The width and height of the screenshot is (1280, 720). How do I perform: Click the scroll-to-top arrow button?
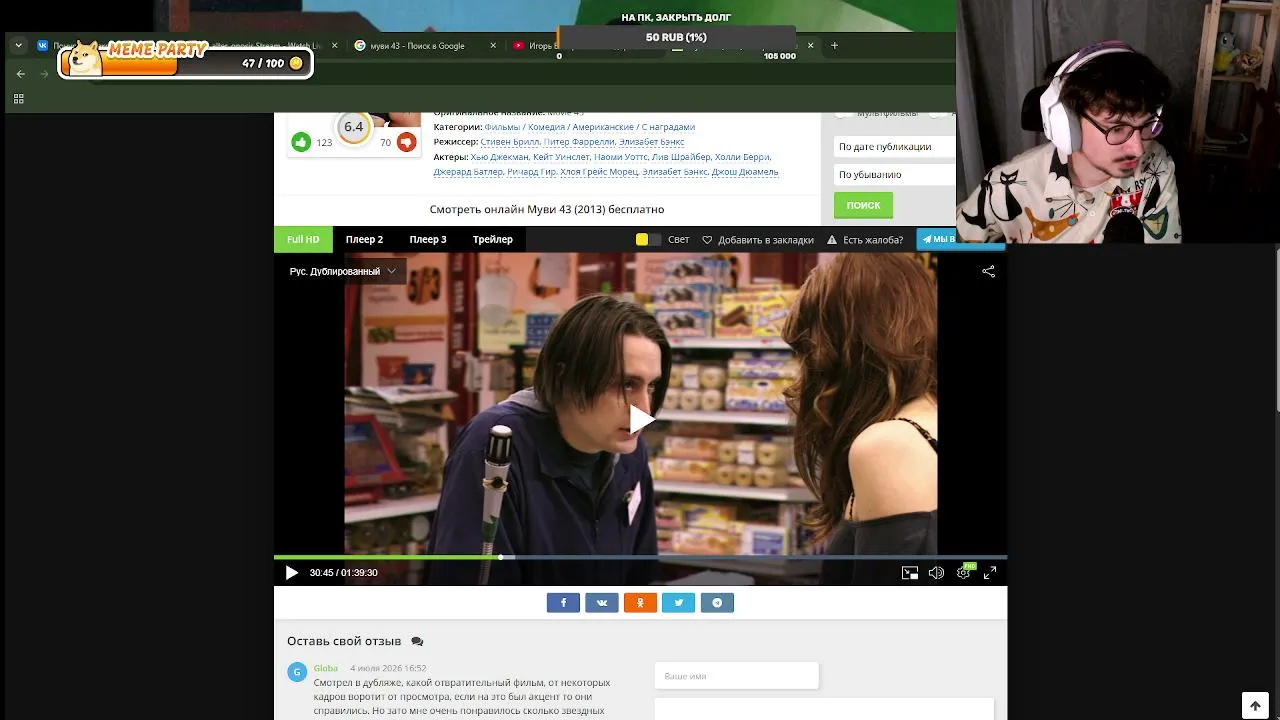[1255, 705]
